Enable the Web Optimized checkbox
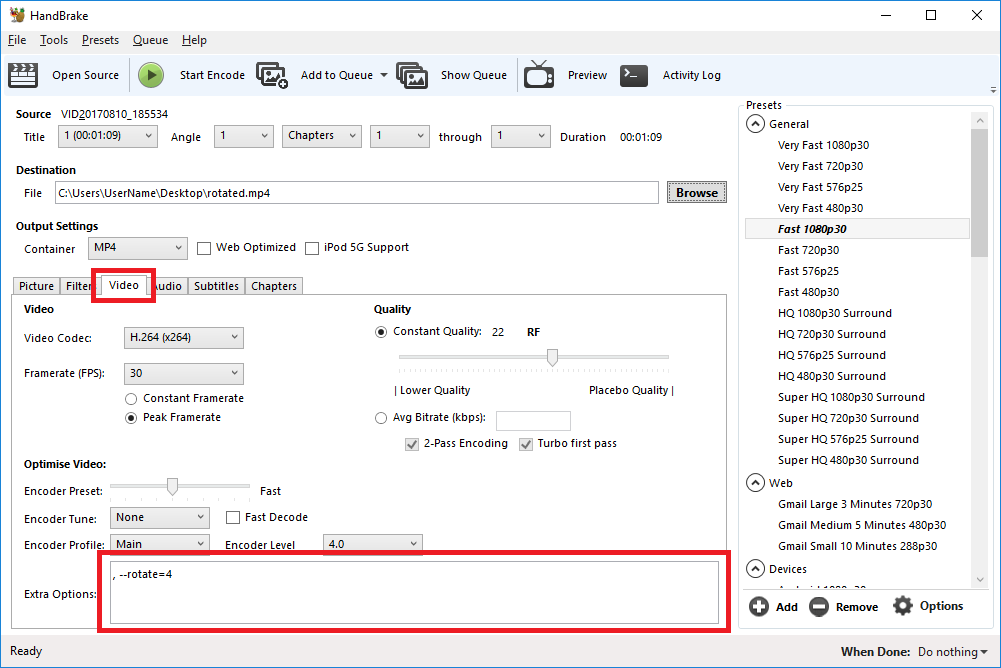The width and height of the screenshot is (1001, 668). [x=204, y=248]
